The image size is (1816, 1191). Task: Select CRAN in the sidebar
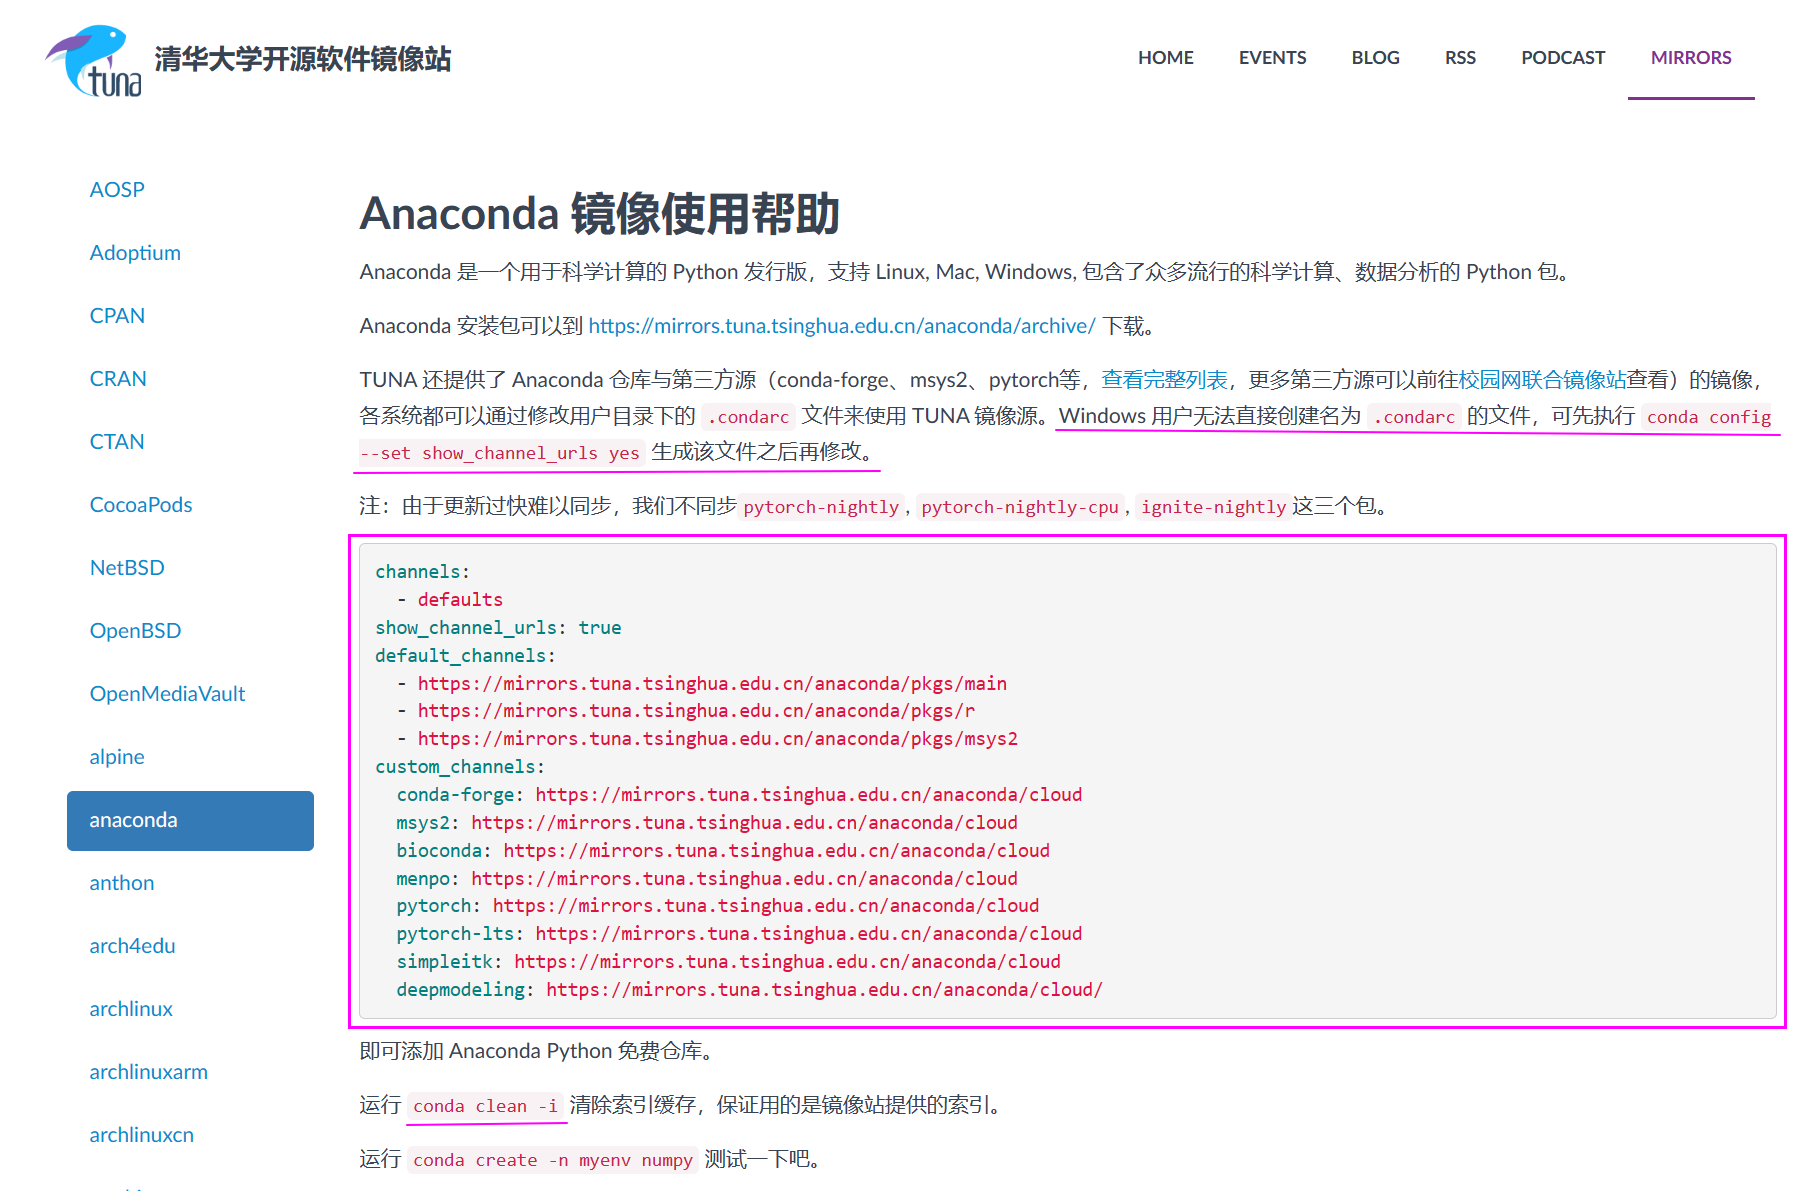click(x=118, y=379)
